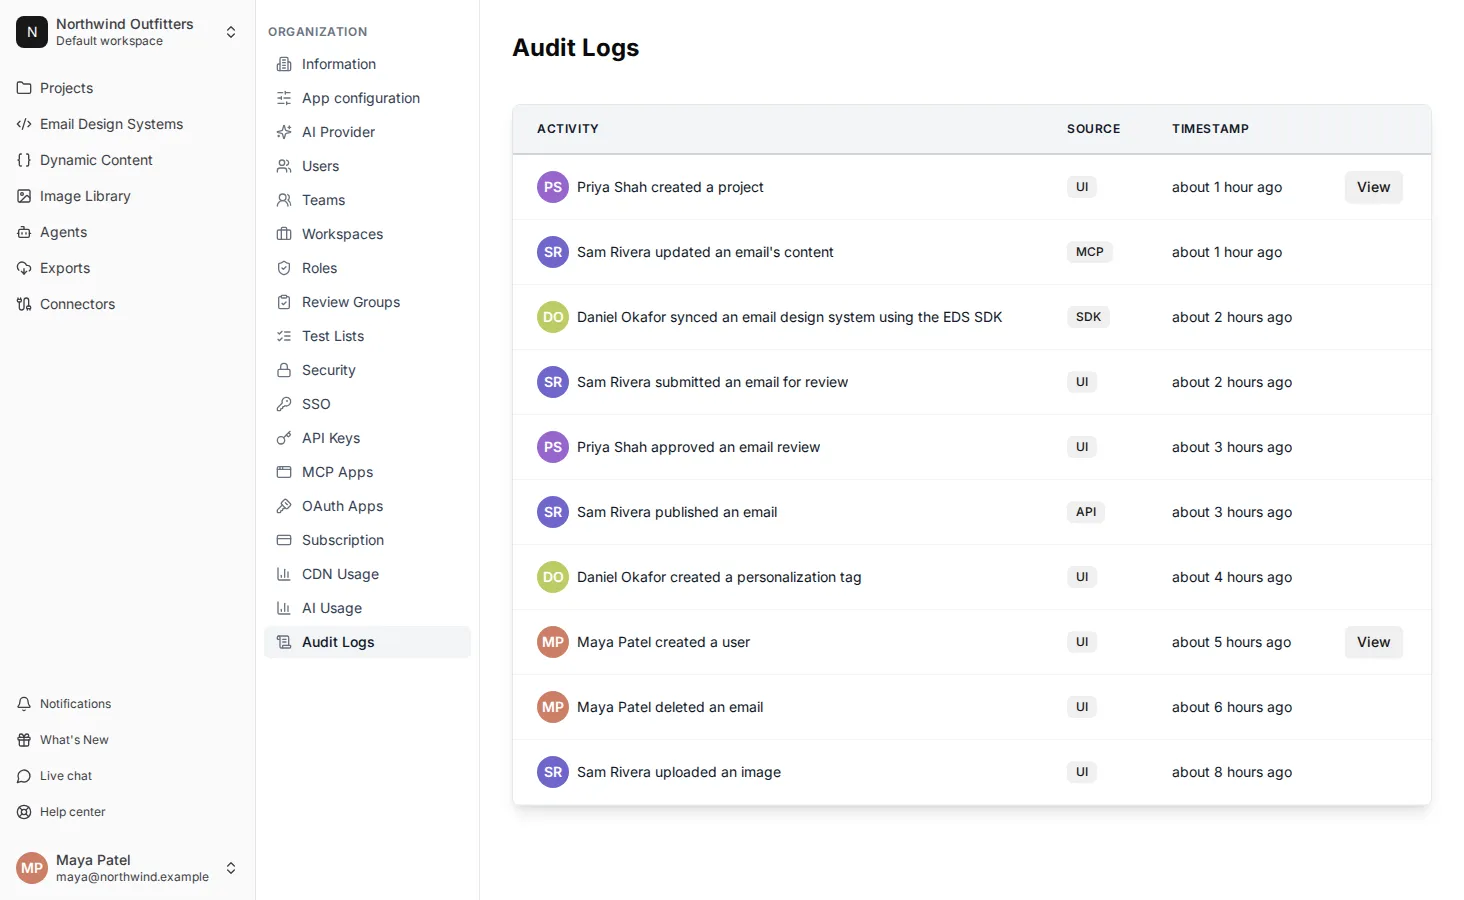Open the Maya Patel account menu chevron

pyautogui.click(x=231, y=868)
